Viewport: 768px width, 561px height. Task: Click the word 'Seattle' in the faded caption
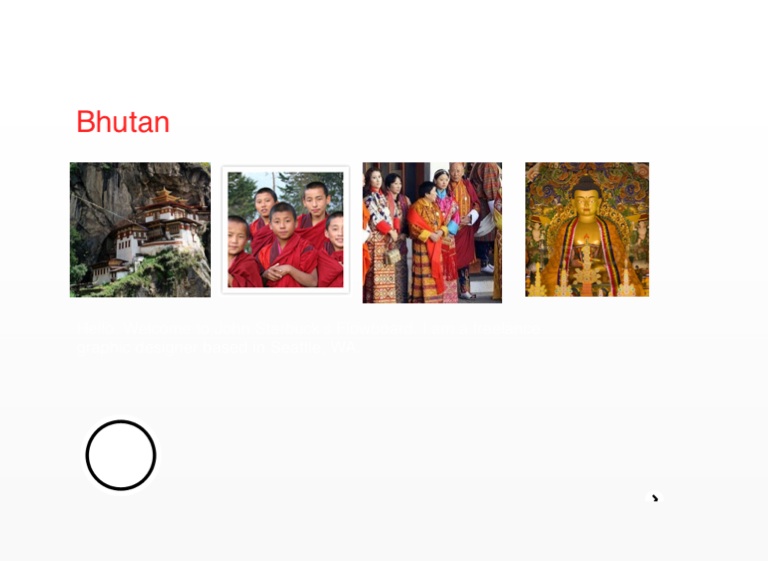coord(295,347)
